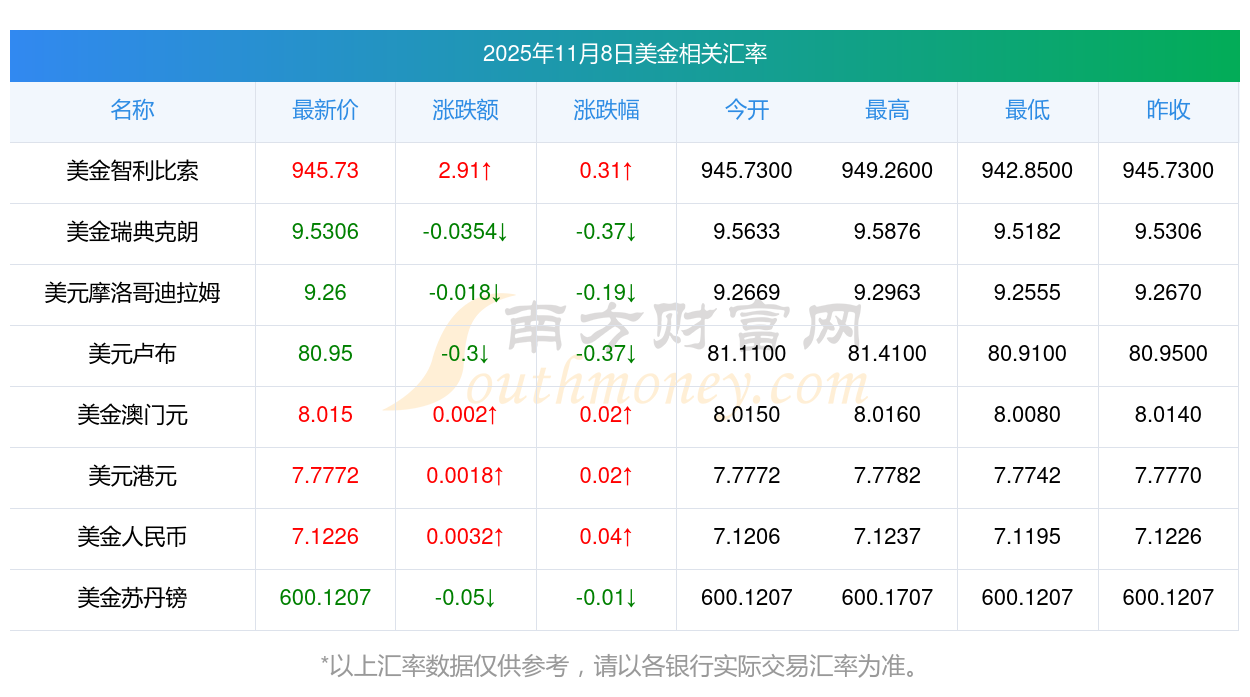Click latest price 9.26
Viewport: 1250px width, 697px height.
coord(325,293)
